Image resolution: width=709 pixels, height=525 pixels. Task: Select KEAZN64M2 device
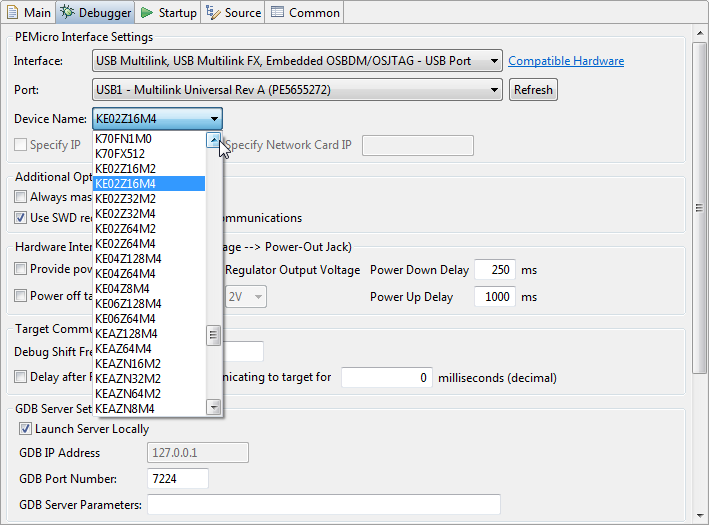click(149, 393)
